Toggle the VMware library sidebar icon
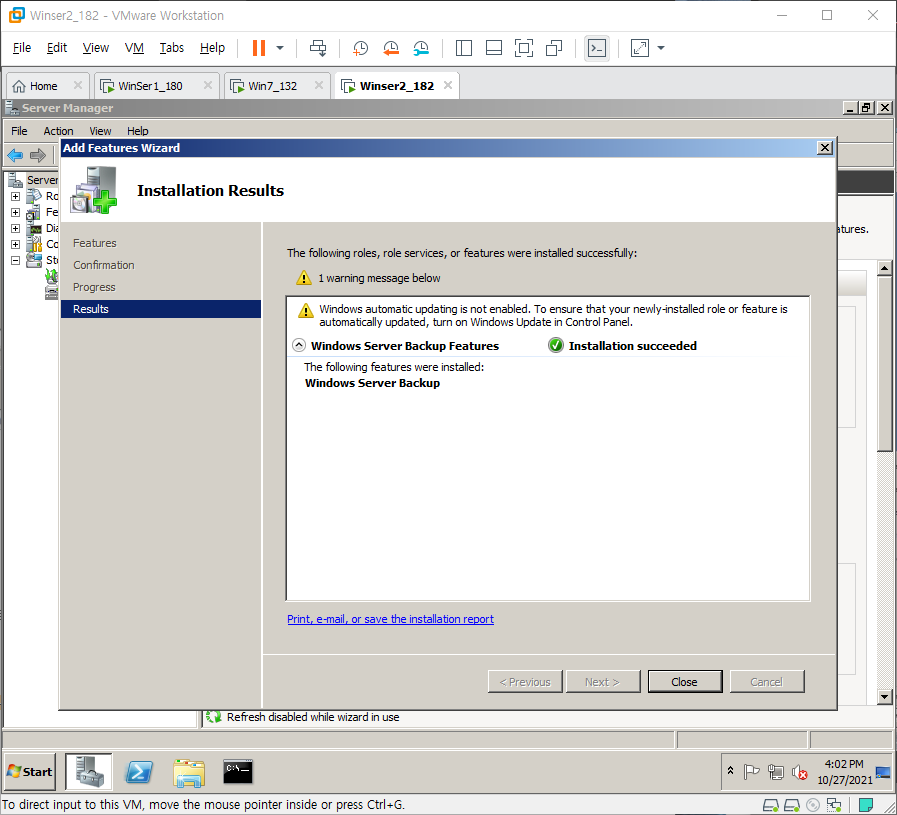Image resolution: width=897 pixels, height=815 pixels. coord(463,48)
